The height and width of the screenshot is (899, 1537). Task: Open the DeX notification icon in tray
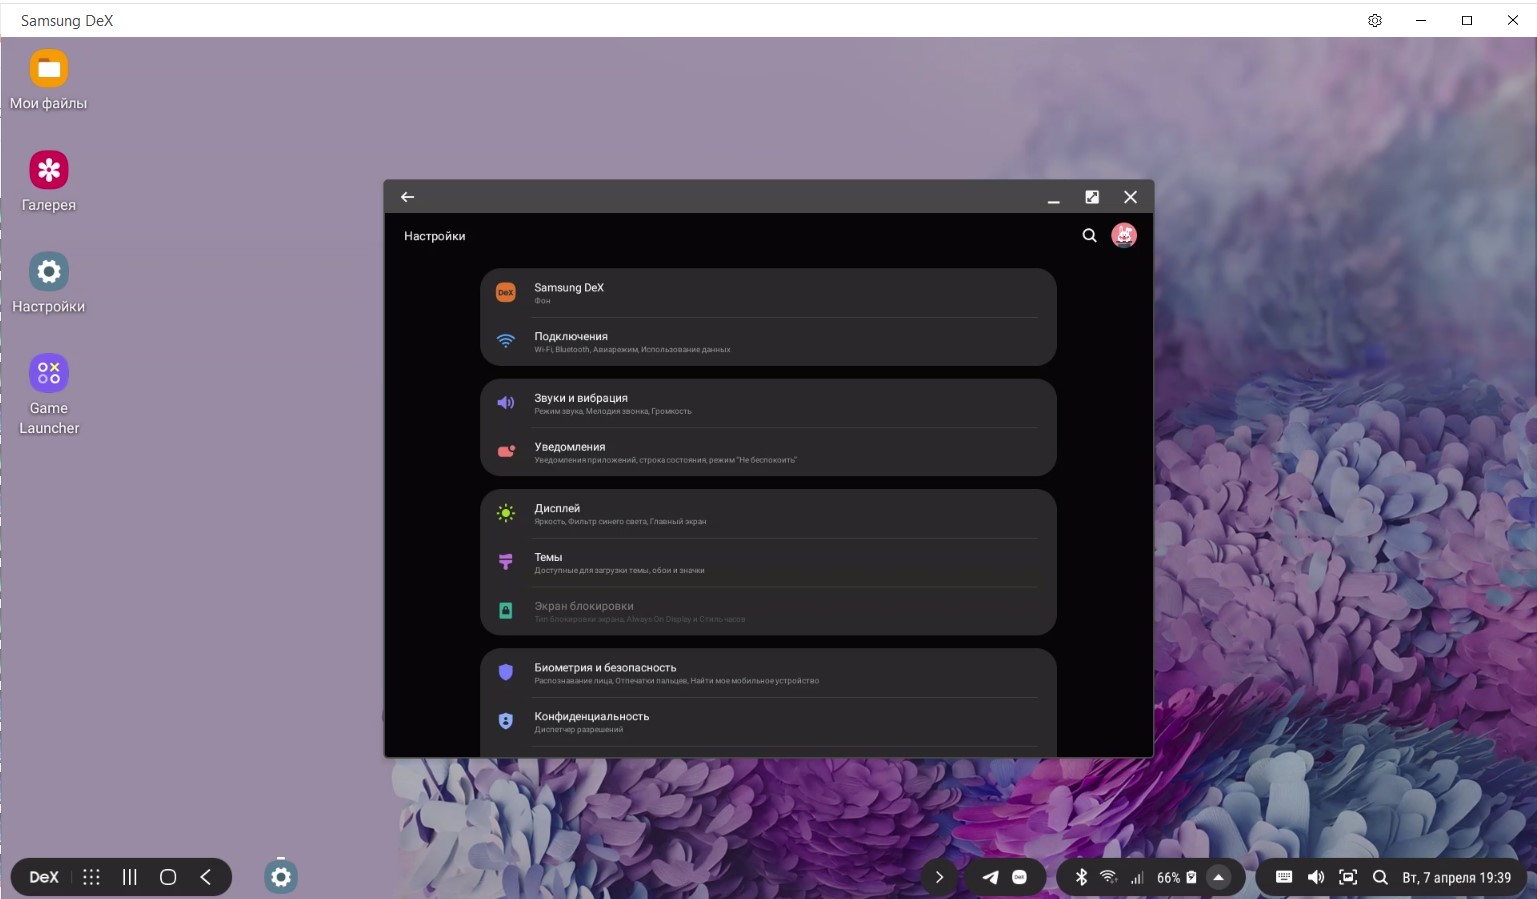pos(1019,877)
